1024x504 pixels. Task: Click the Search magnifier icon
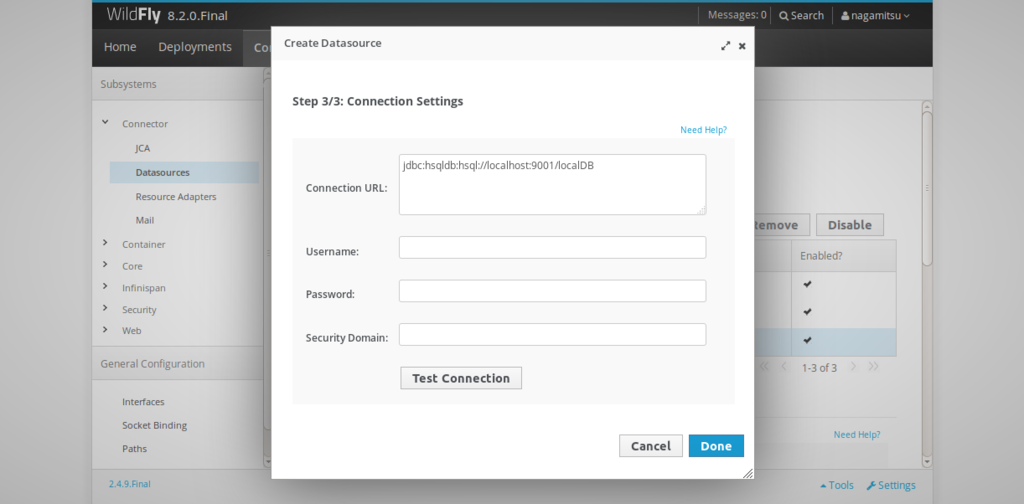pyautogui.click(x=784, y=15)
